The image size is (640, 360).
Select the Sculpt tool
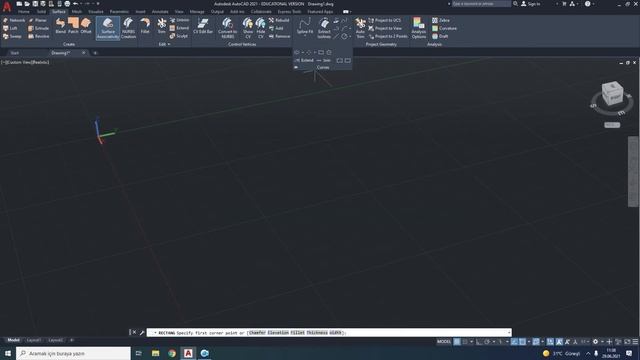coord(179,36)
